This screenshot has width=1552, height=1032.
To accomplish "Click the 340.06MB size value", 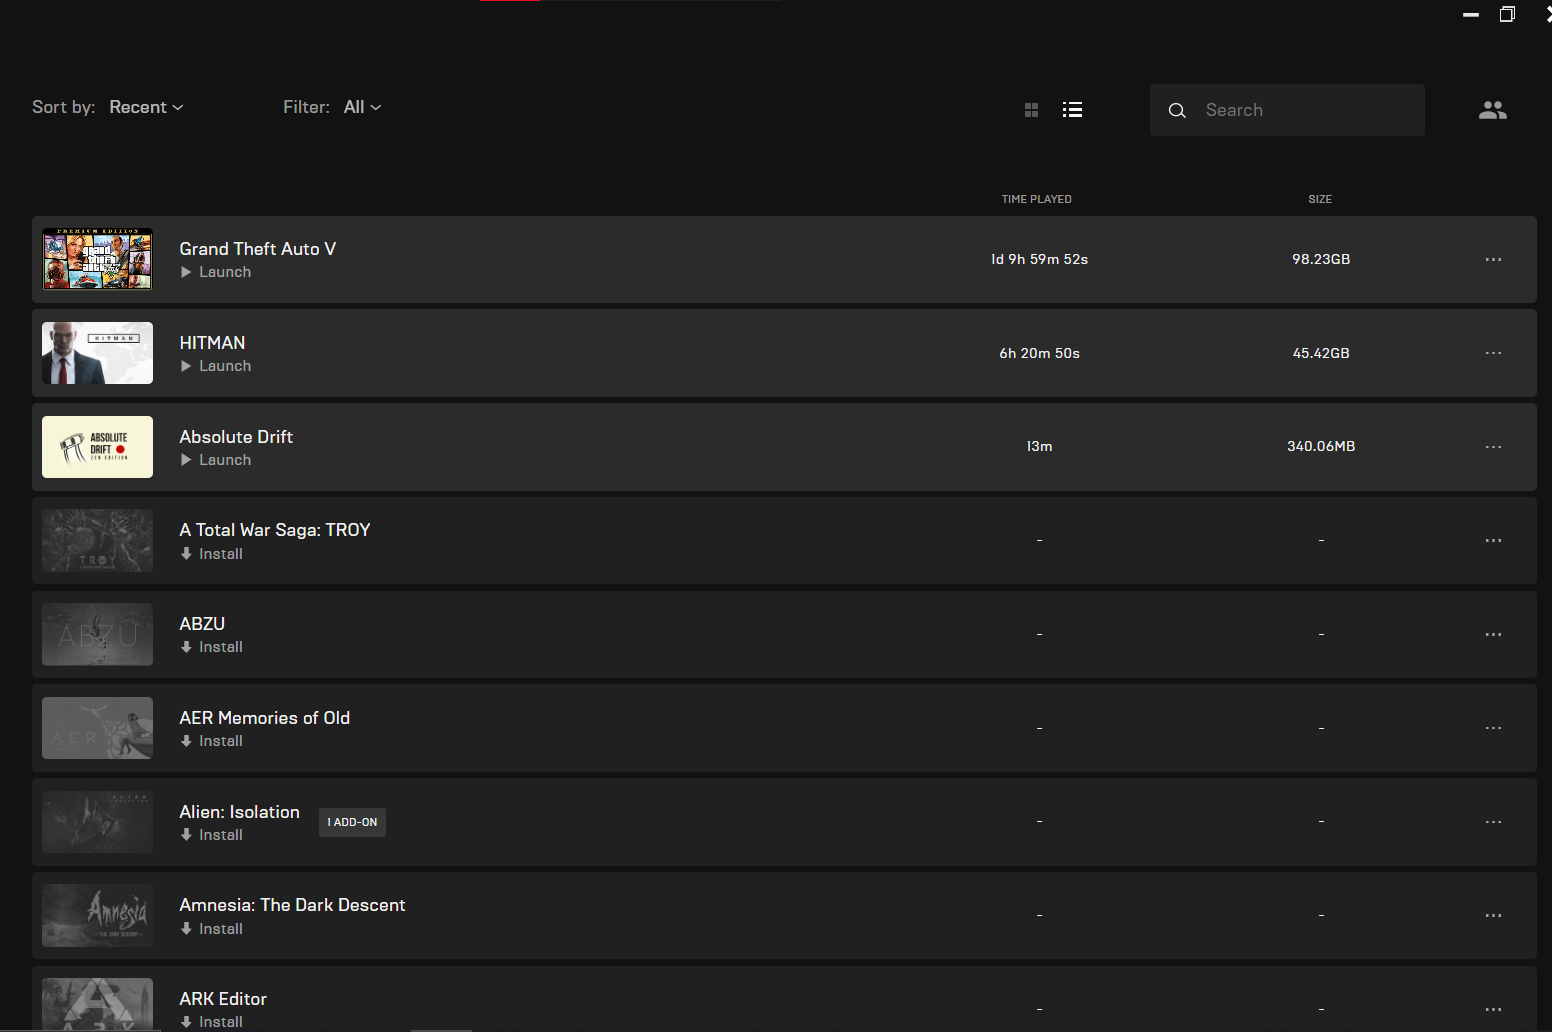I will tap(1321, 446).
